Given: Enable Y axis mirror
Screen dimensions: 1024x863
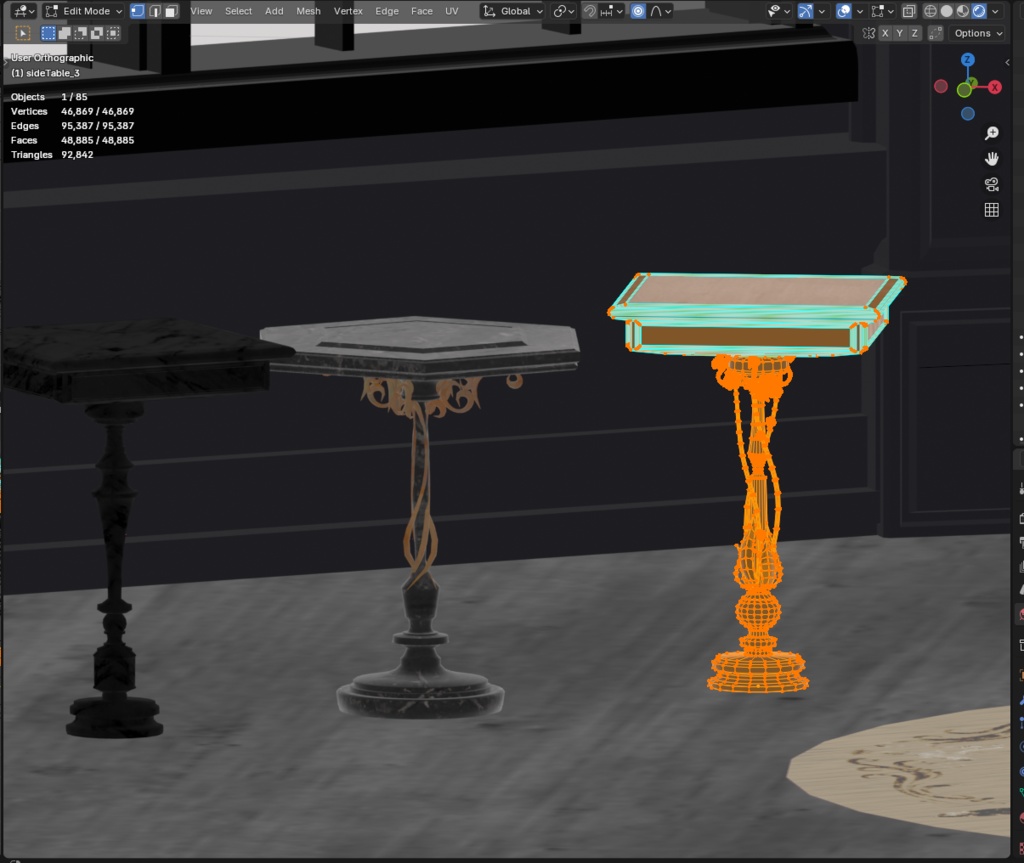Looking at the screenshot, I should pyautogui.click(x=900, y=33).
